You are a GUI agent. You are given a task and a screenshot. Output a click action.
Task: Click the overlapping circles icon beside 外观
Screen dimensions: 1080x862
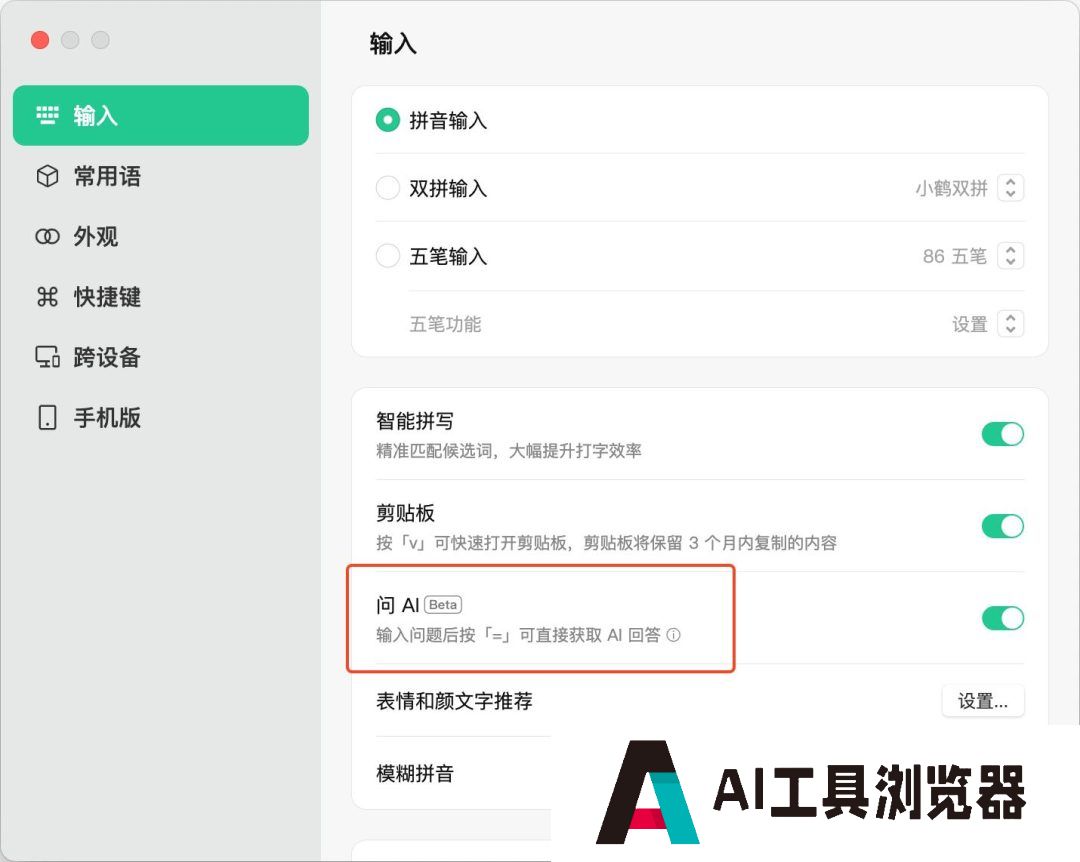(47, 237)
